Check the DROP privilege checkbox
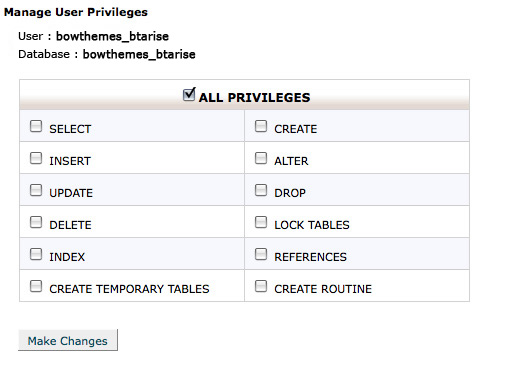This screenshot has height=367, width=509. [x=261, y=190]
